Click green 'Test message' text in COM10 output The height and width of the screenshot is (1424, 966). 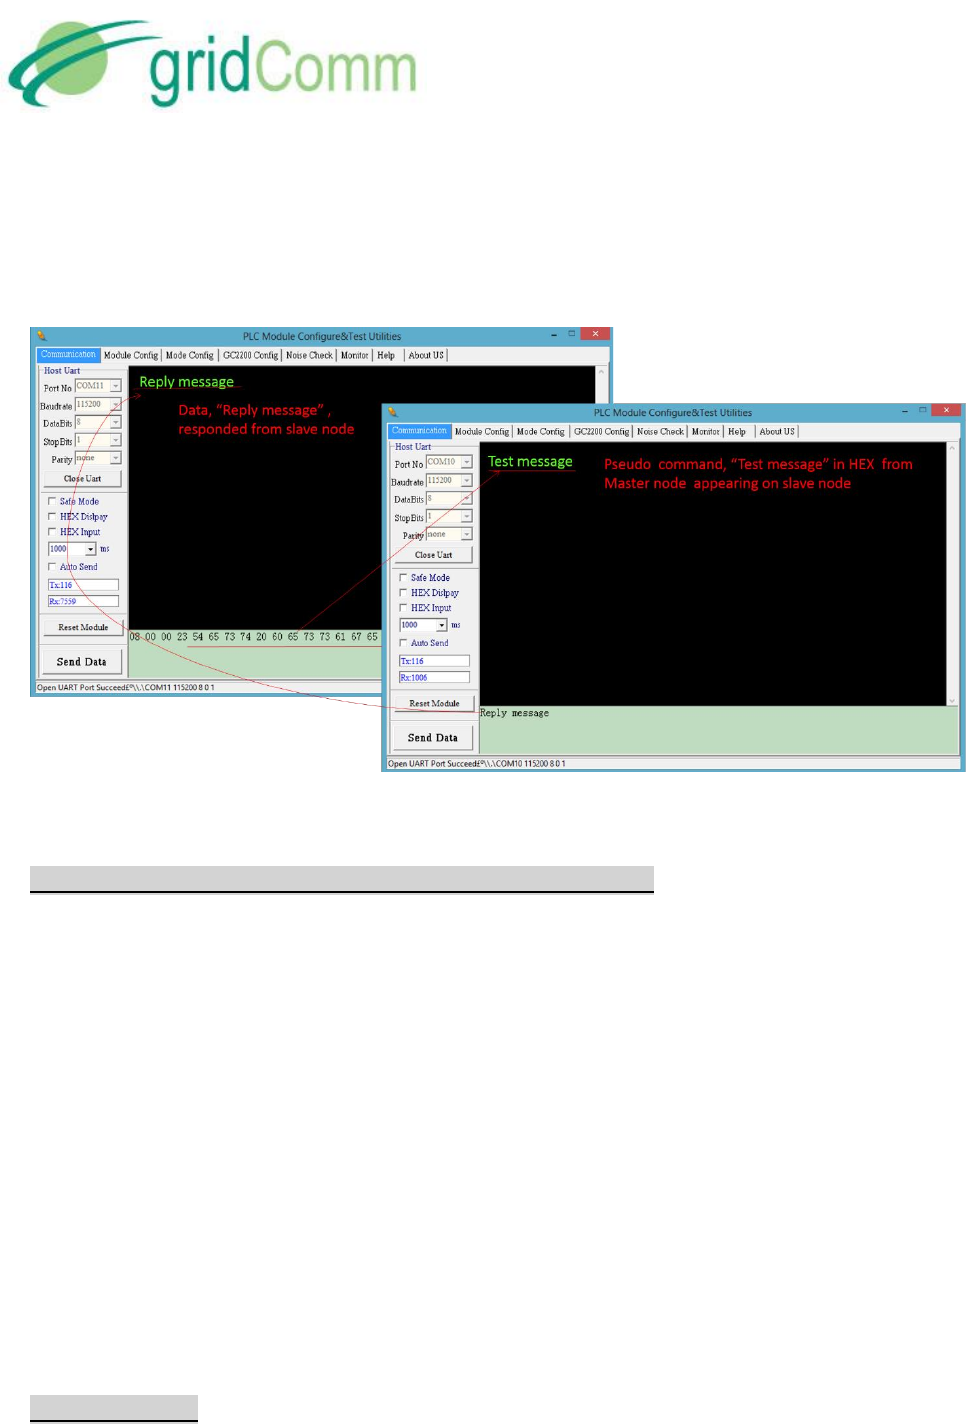[x=530, y=461]
